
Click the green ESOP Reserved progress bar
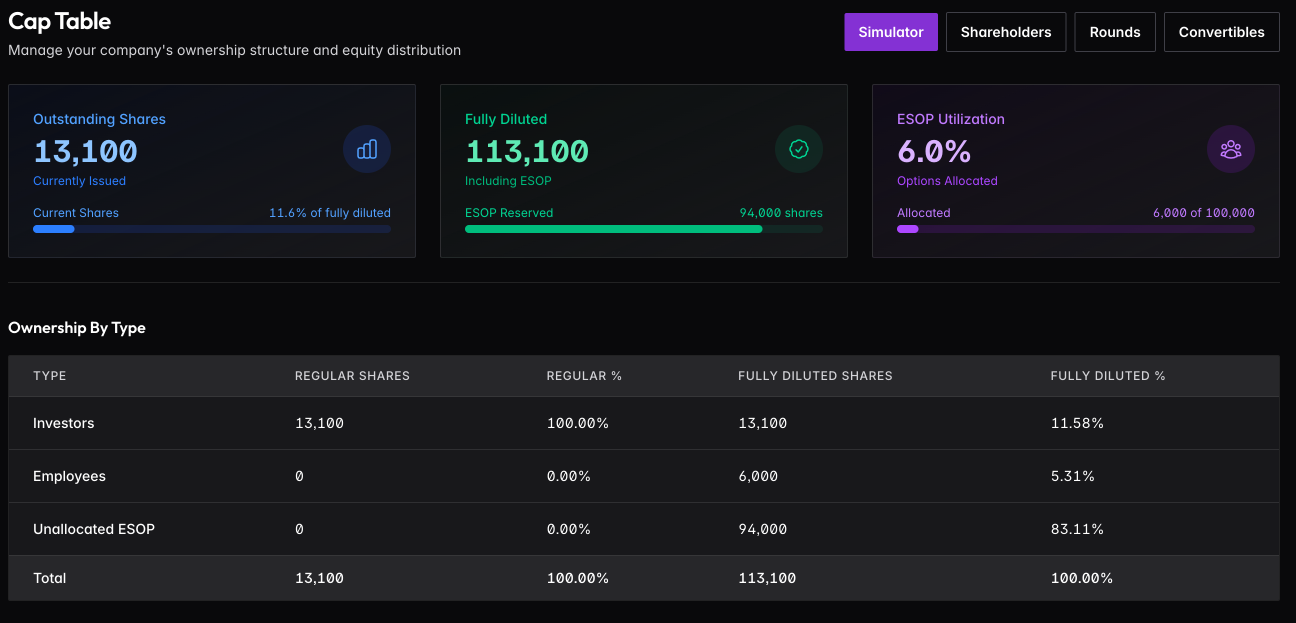644,229
